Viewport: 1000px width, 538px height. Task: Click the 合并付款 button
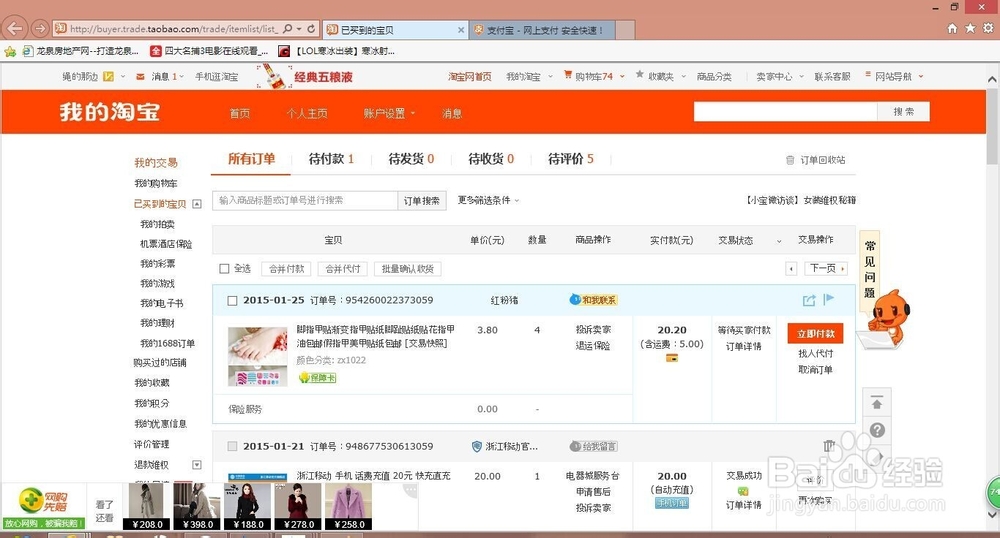(286, 269)
